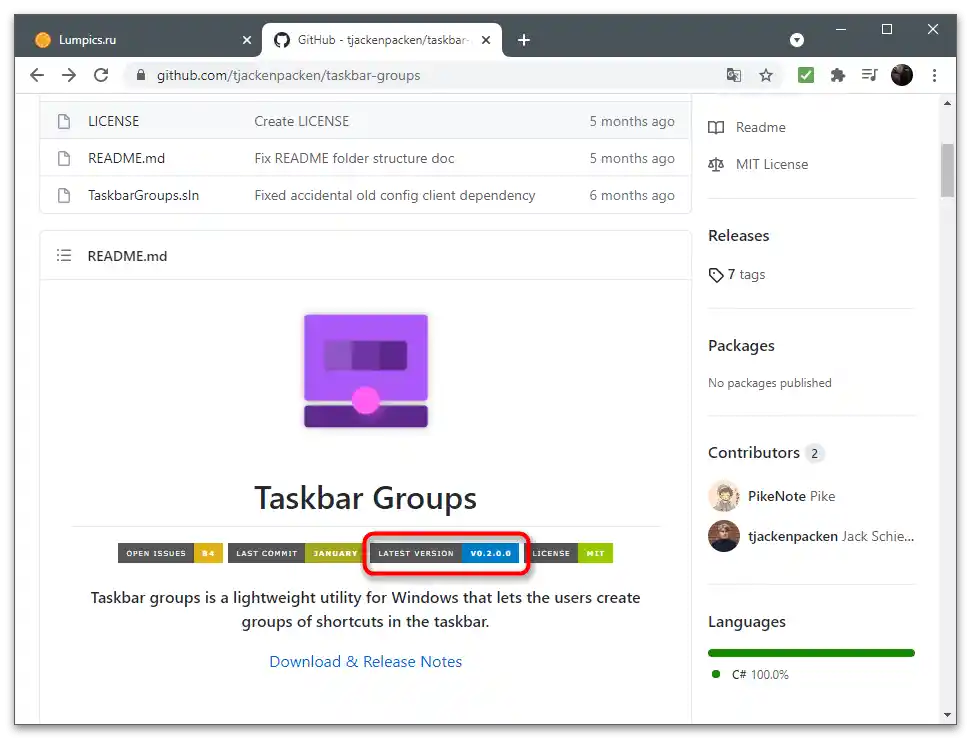Open the Contributors section heading
The width and height of the screenshot is (971, 739).
point(754,453)
